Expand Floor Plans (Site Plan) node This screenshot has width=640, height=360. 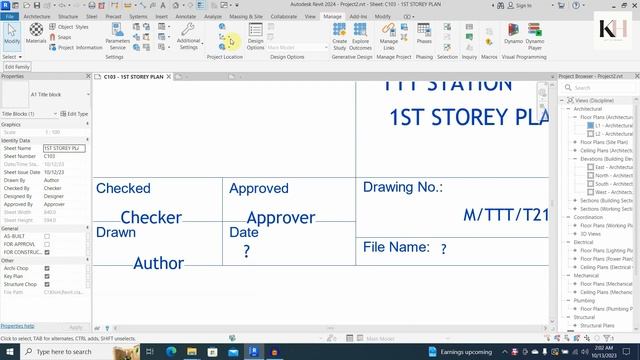(575, 142)
